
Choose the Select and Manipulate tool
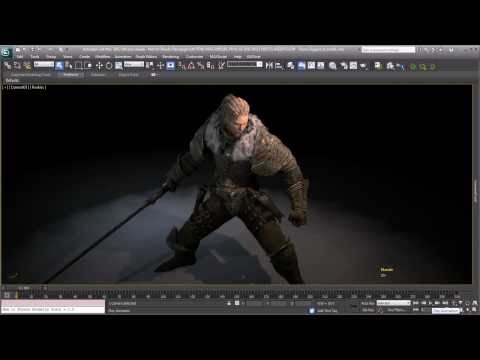(160, 66)
